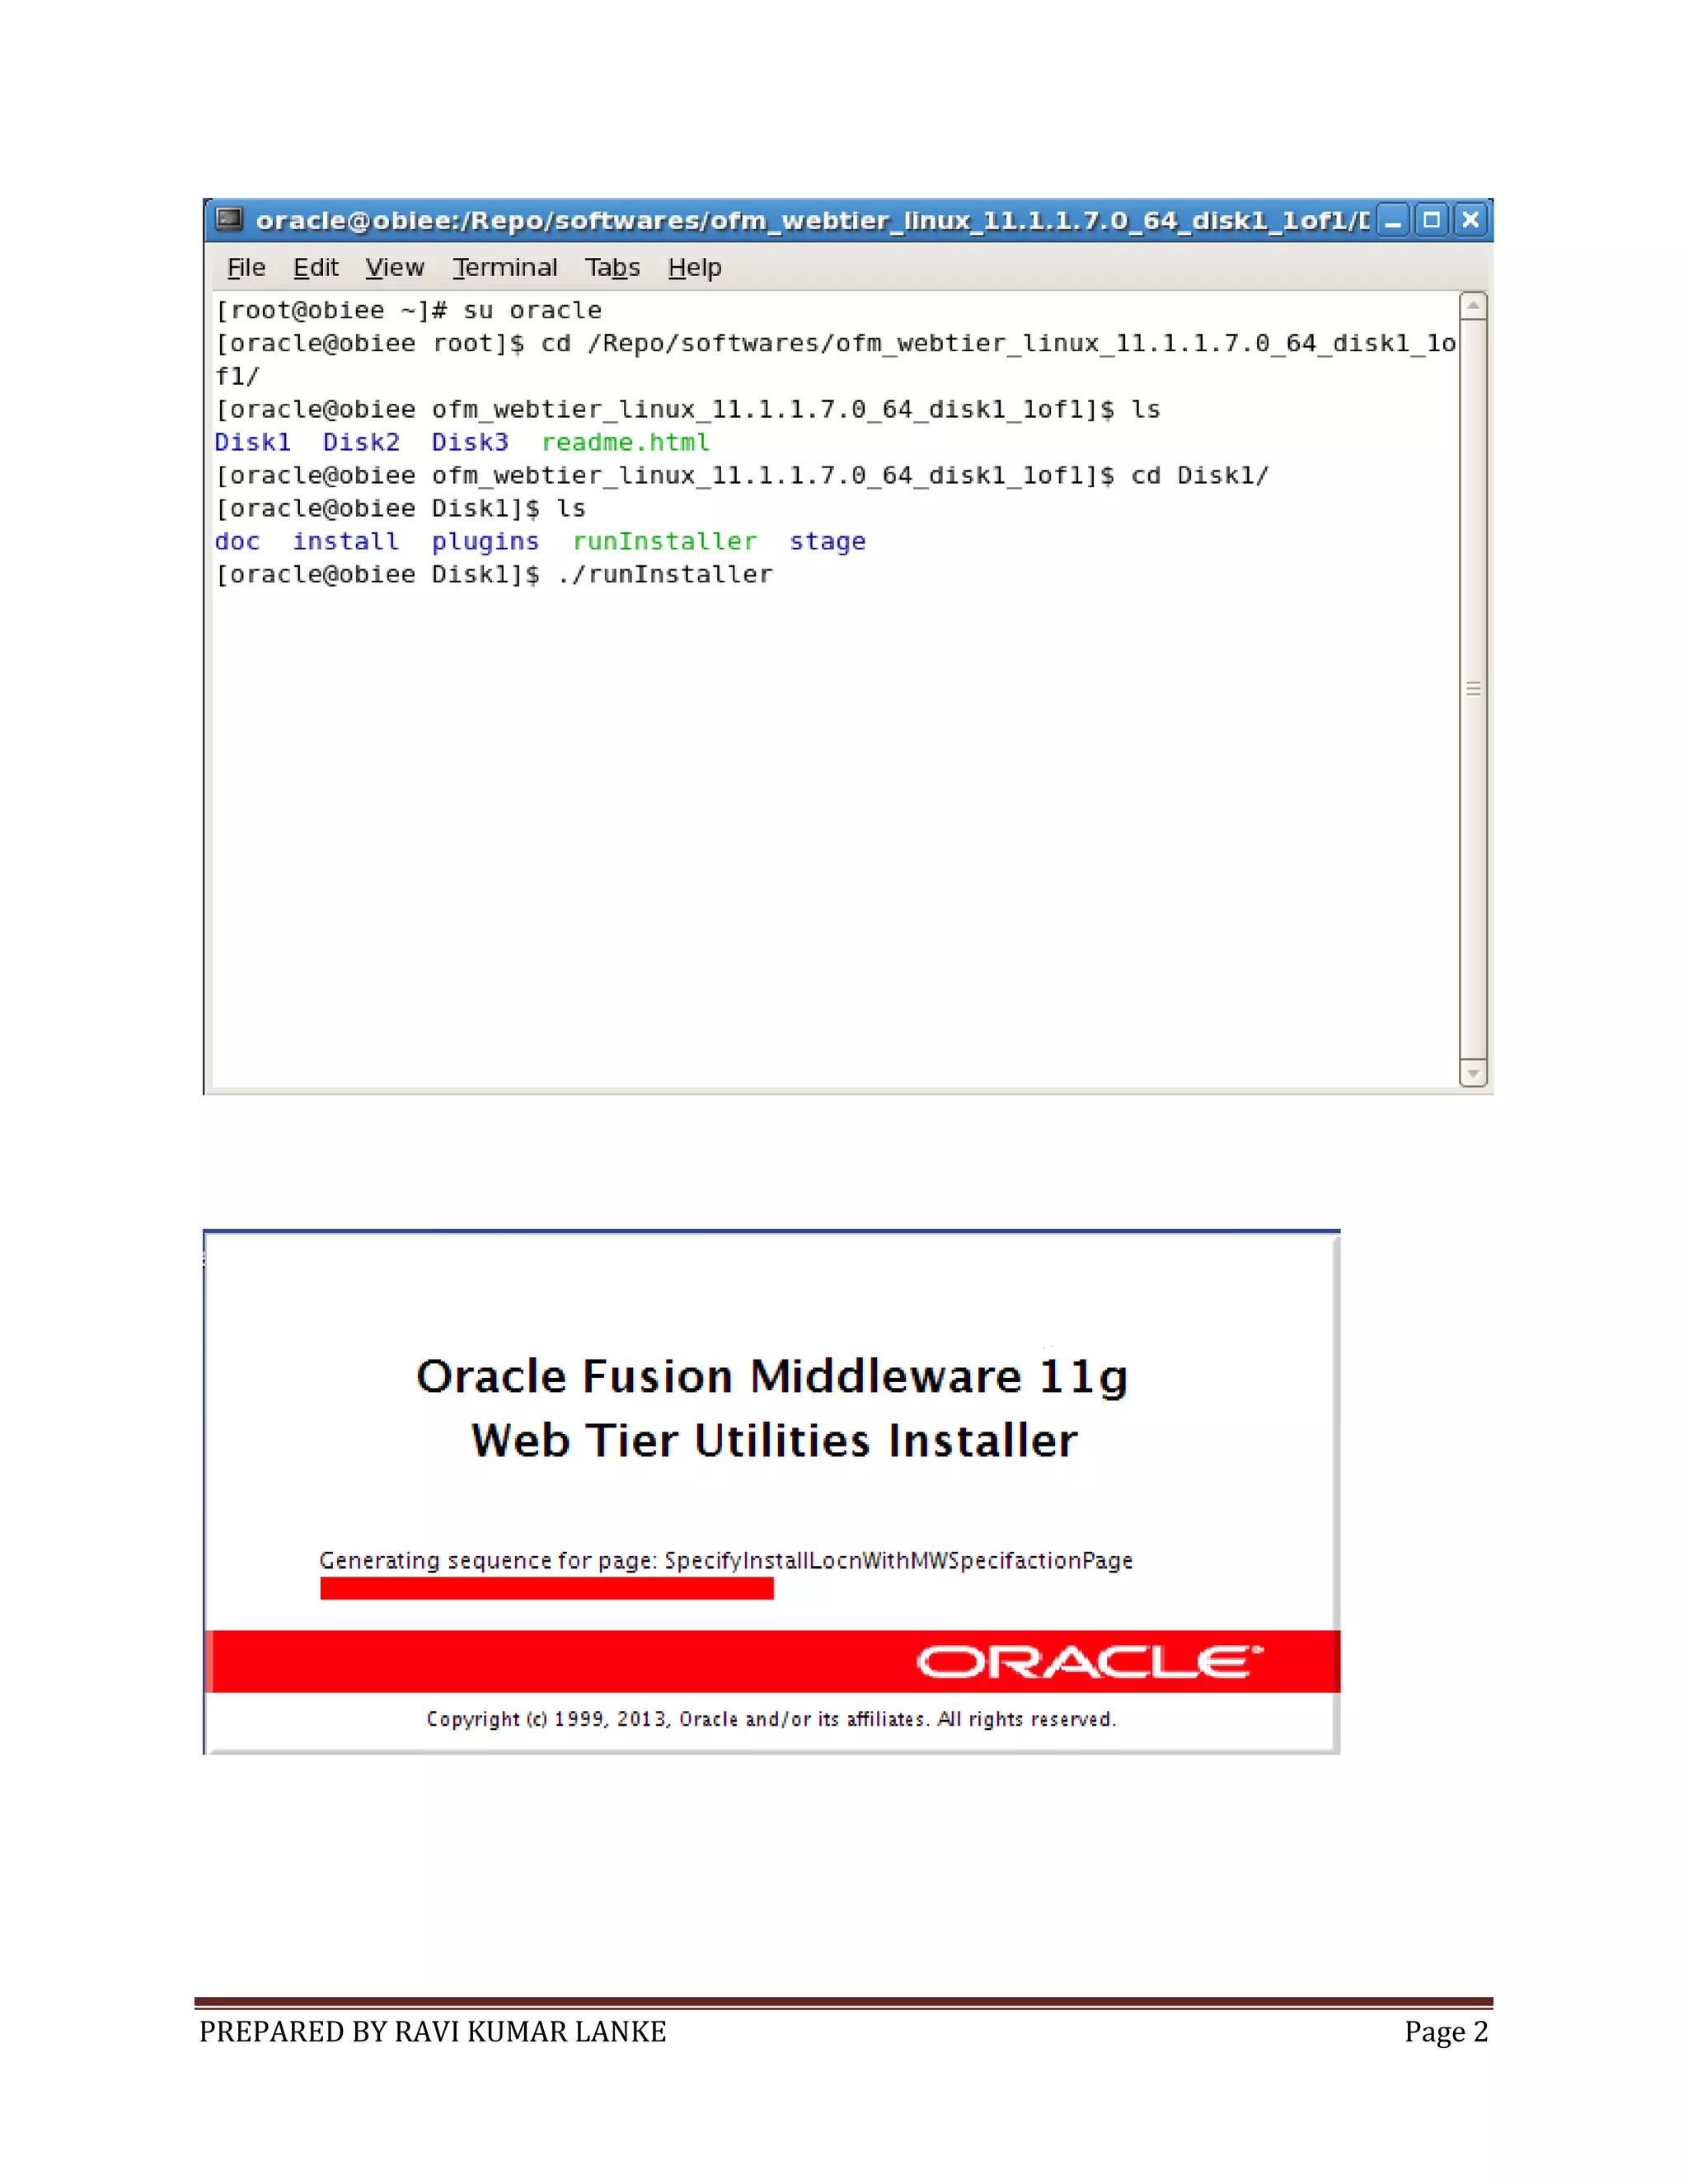Viewport: 1688px width, 2184px height.
Task: Open the View menu
Action: (x=394, y=268)
